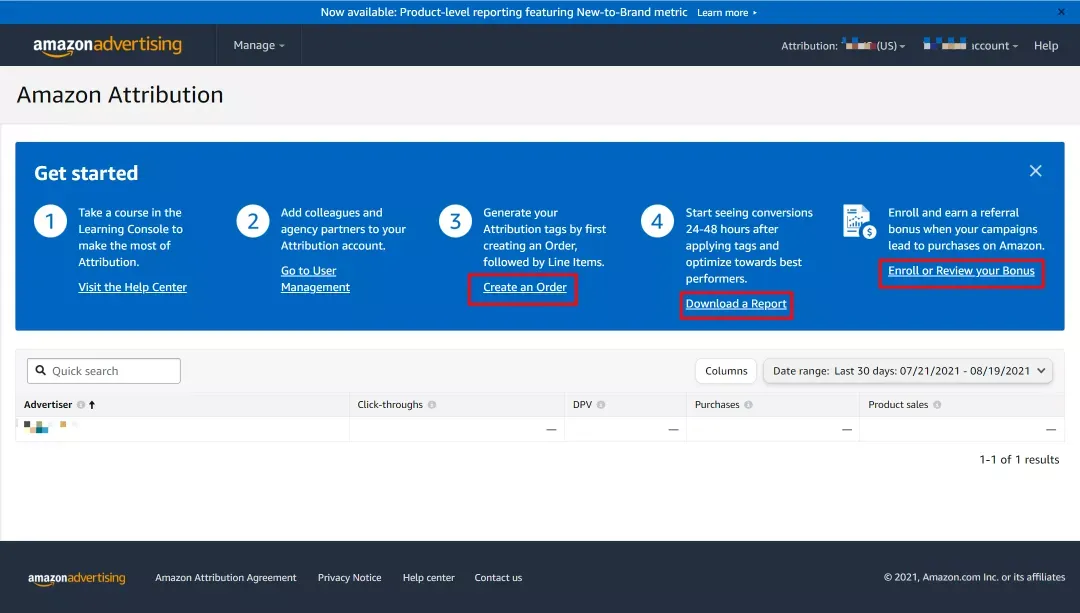Expand the Account dropdown in header
The height and width of the screenshot is (613, 1080).
coord(970,45)
